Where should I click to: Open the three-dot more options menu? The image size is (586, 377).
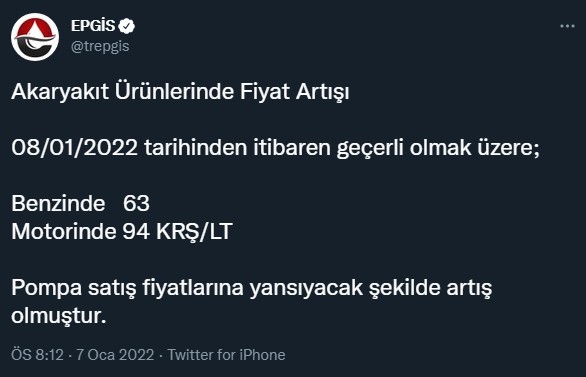coord(567,26)
